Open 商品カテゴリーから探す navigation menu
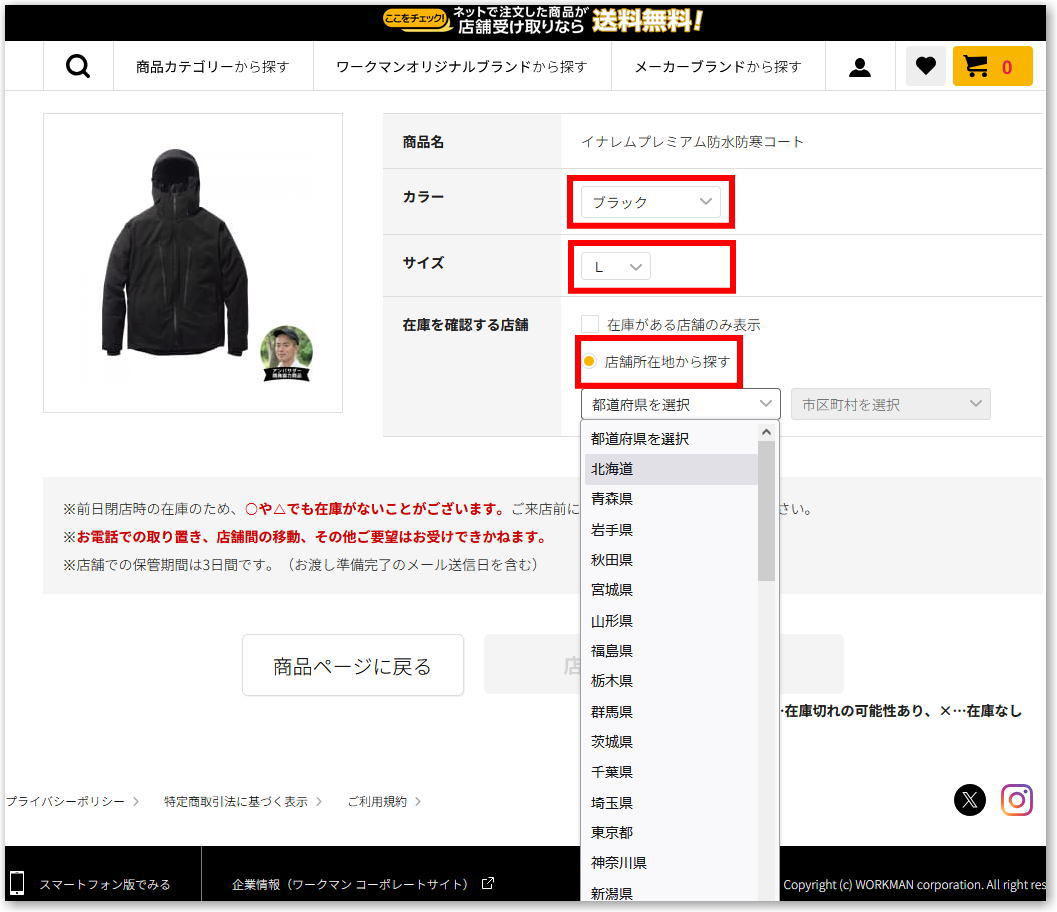This screenshot has height=912, width=1057. tap(212, 67)
